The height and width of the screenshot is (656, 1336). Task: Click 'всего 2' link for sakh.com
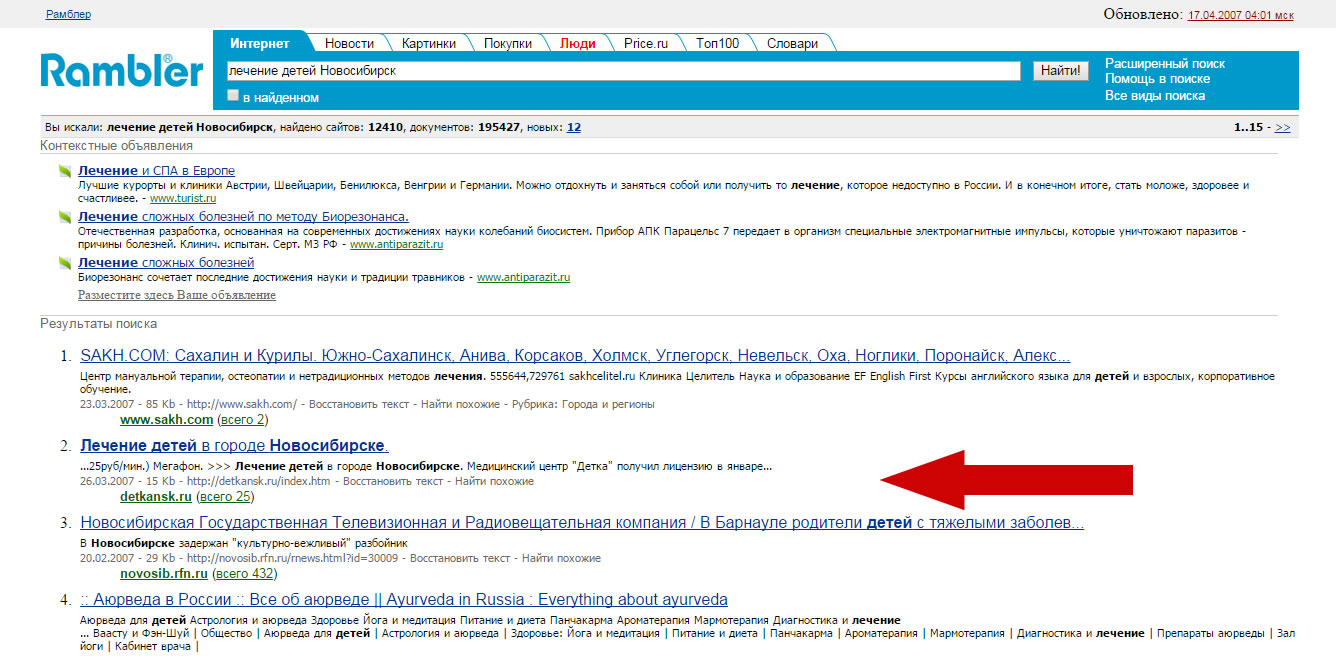pos(242,420)
